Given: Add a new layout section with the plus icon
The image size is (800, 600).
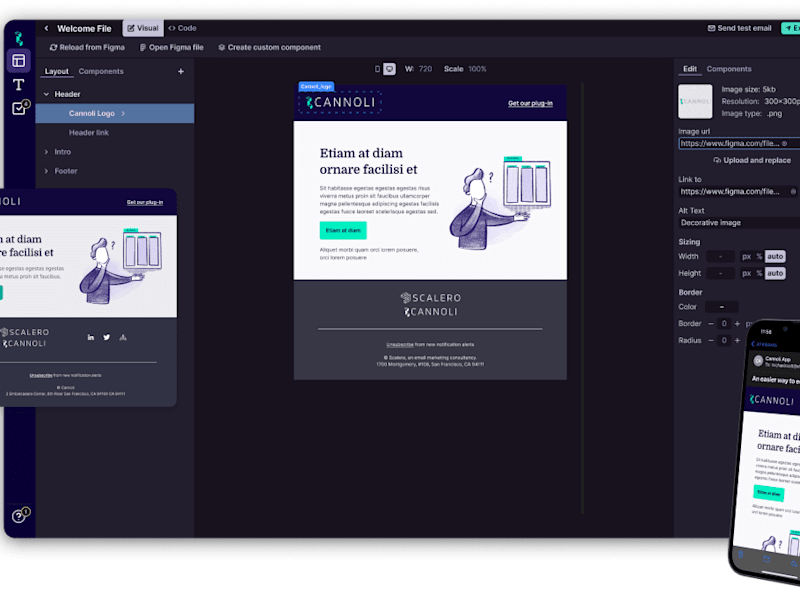Looking at the screenshot, I should click(x=181, y=71).
